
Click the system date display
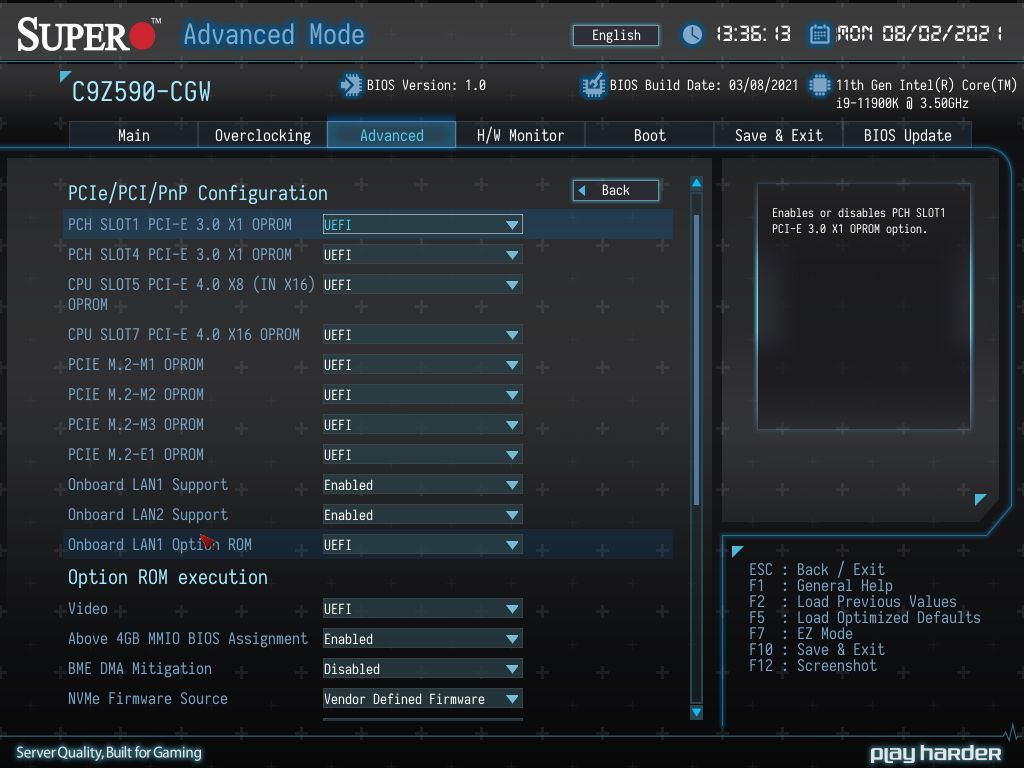[x=920, y=34]
